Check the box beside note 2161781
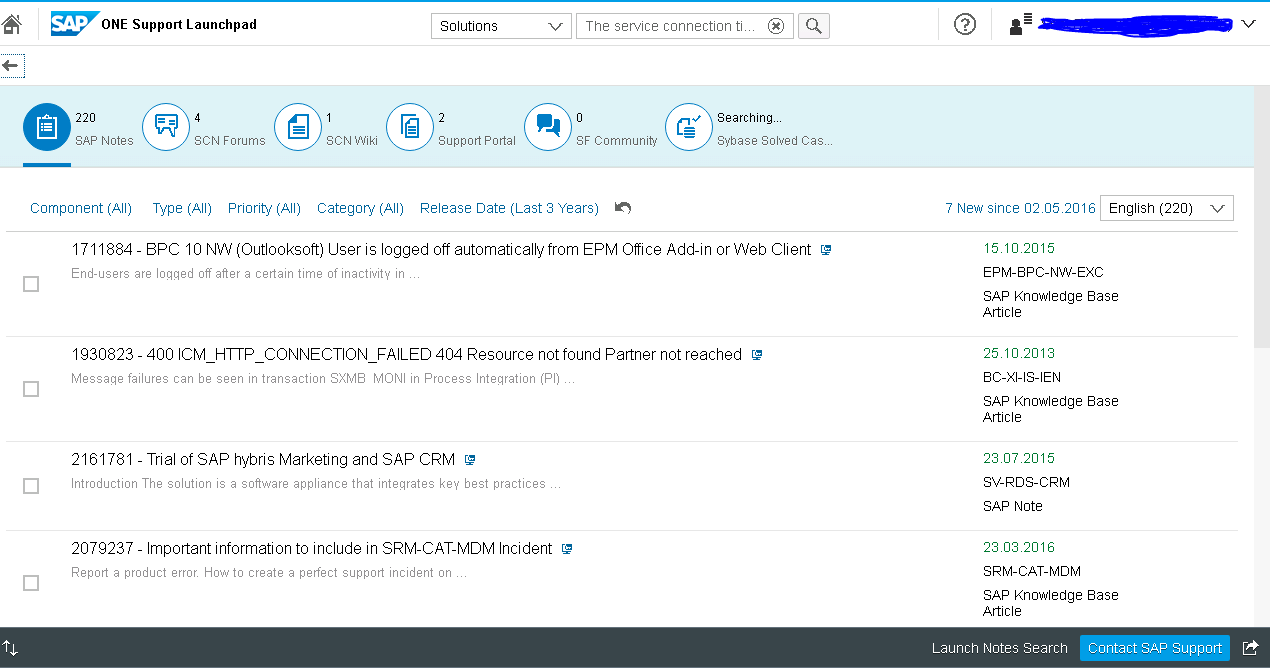The height and width of the screenshot is (668, 1270). (x=31, y=486)
